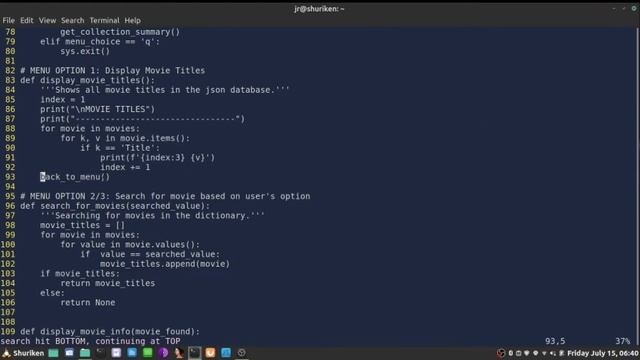
Task: Click the comment MENU OPTION 2/3 on line 95
Action: pos(165,196)
